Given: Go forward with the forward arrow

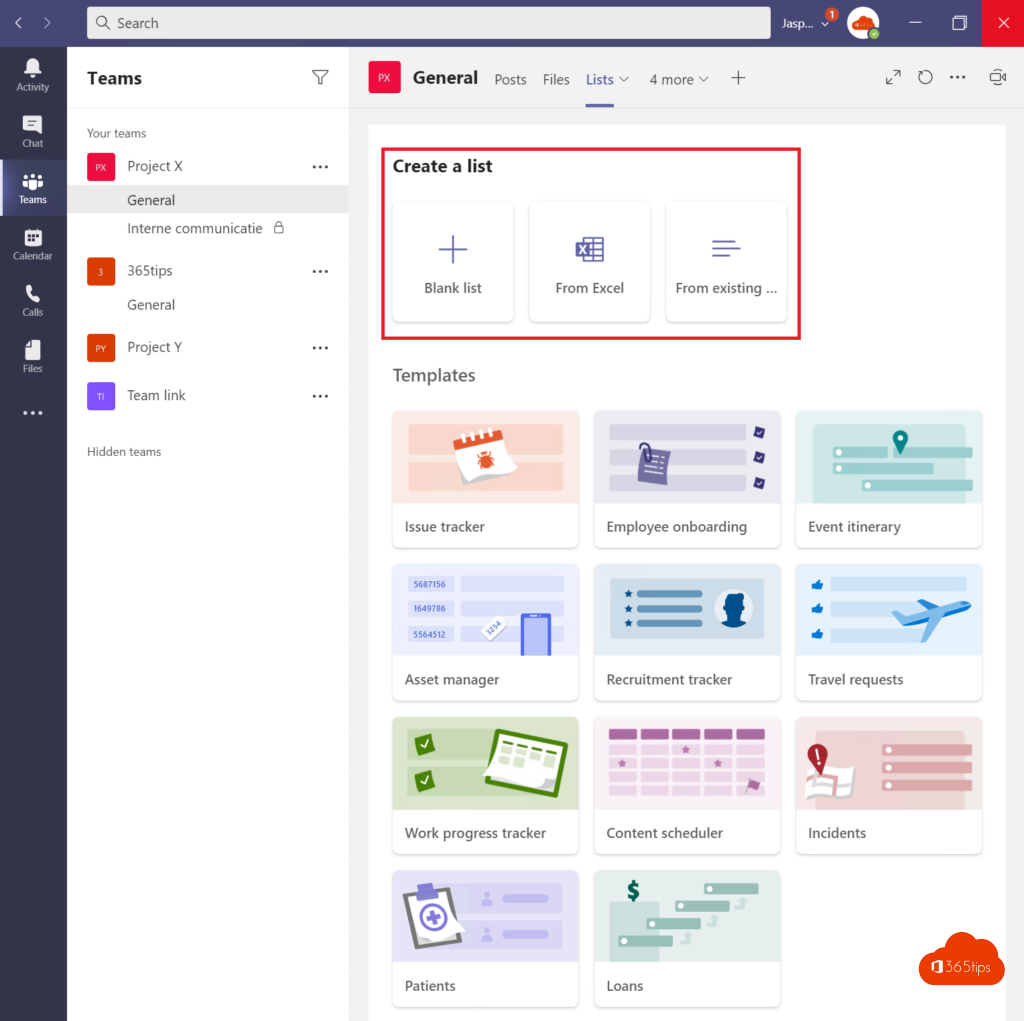Looking at the screenshot, I should pyautogui.click(x=47, y=23).
